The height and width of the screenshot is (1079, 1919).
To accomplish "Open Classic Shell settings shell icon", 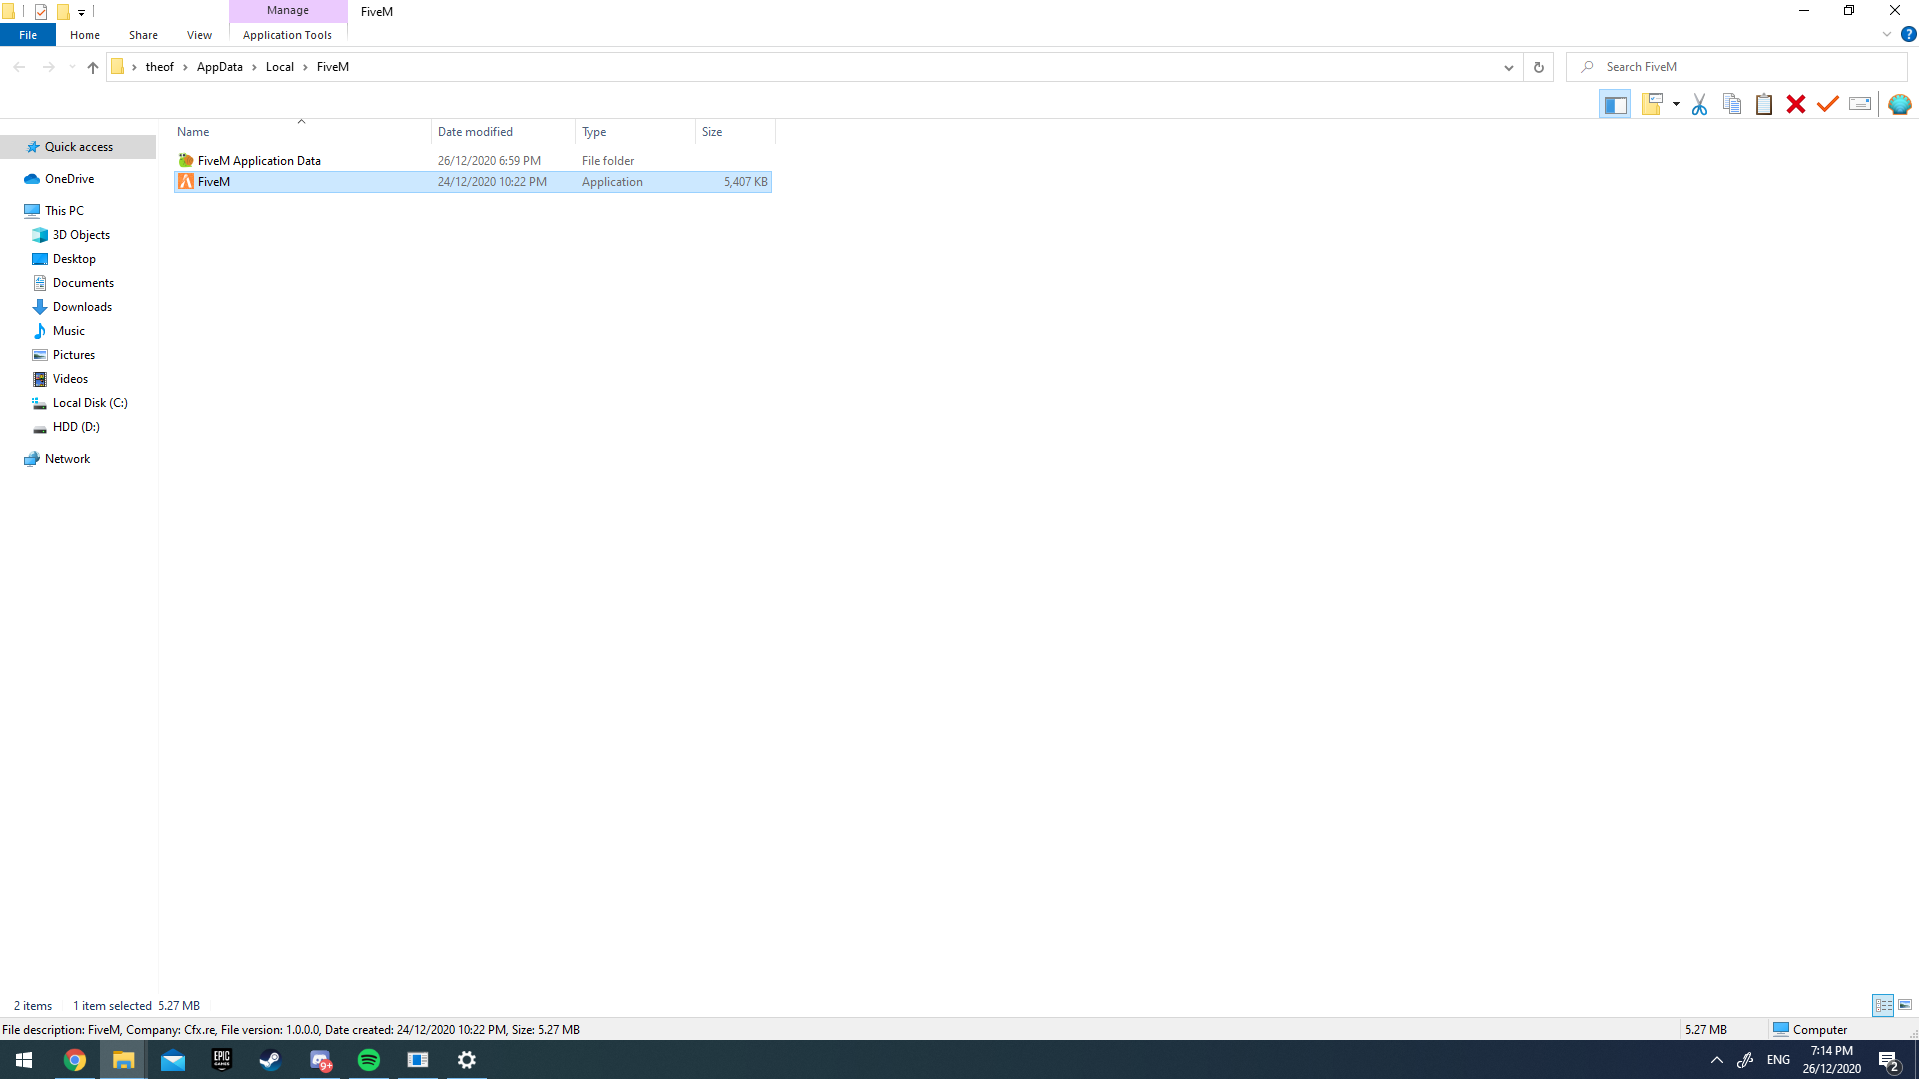I will pyautogui.click(x=1899, y=104).
